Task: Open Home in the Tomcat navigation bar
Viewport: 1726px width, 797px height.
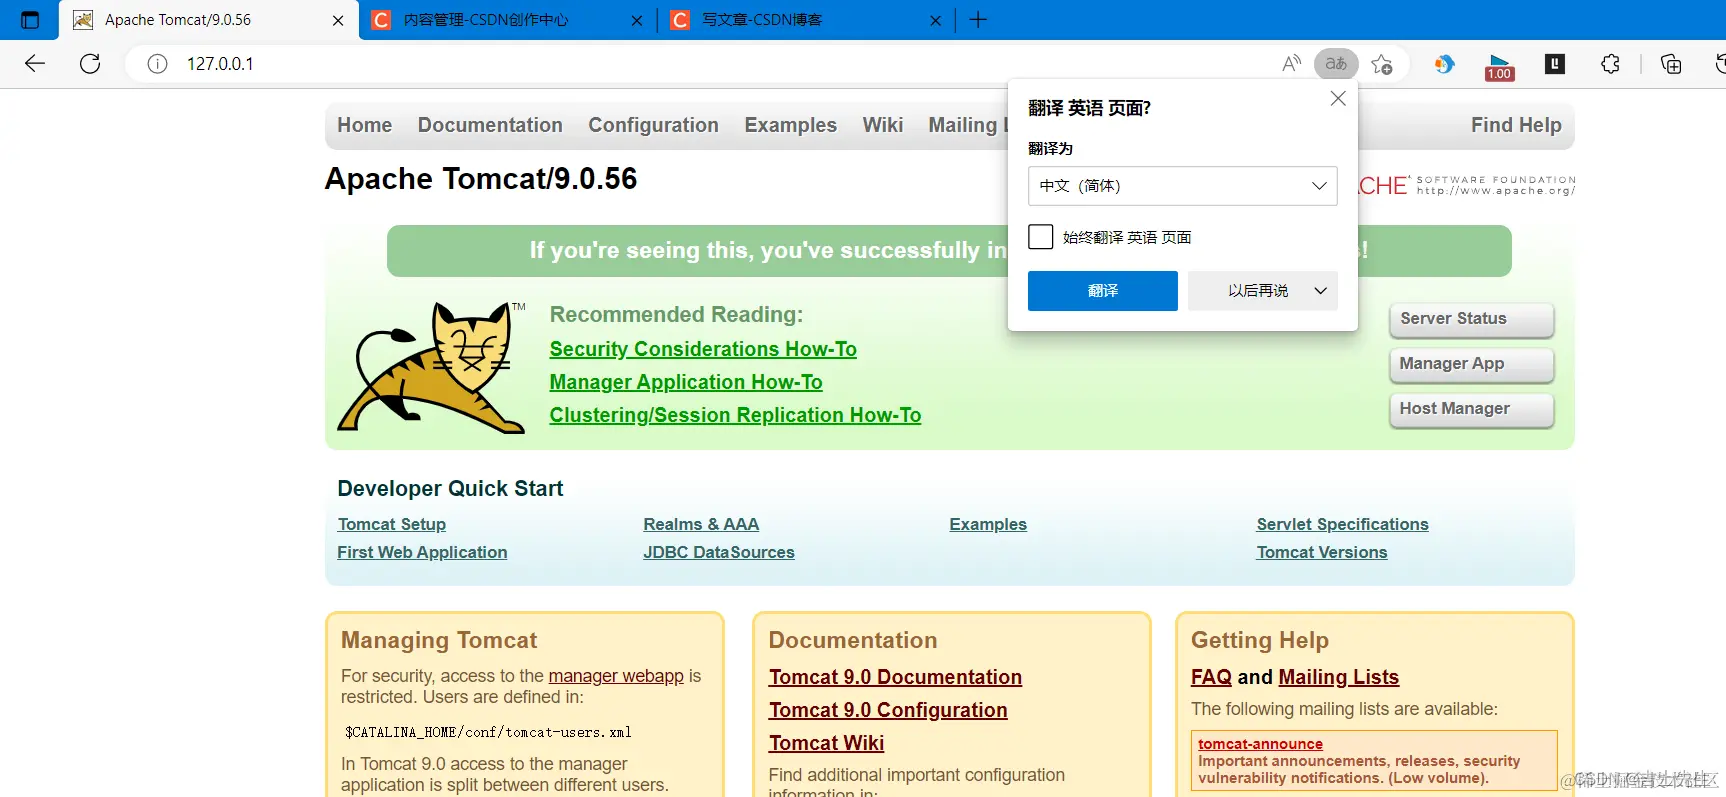Action: coord(365,125)
